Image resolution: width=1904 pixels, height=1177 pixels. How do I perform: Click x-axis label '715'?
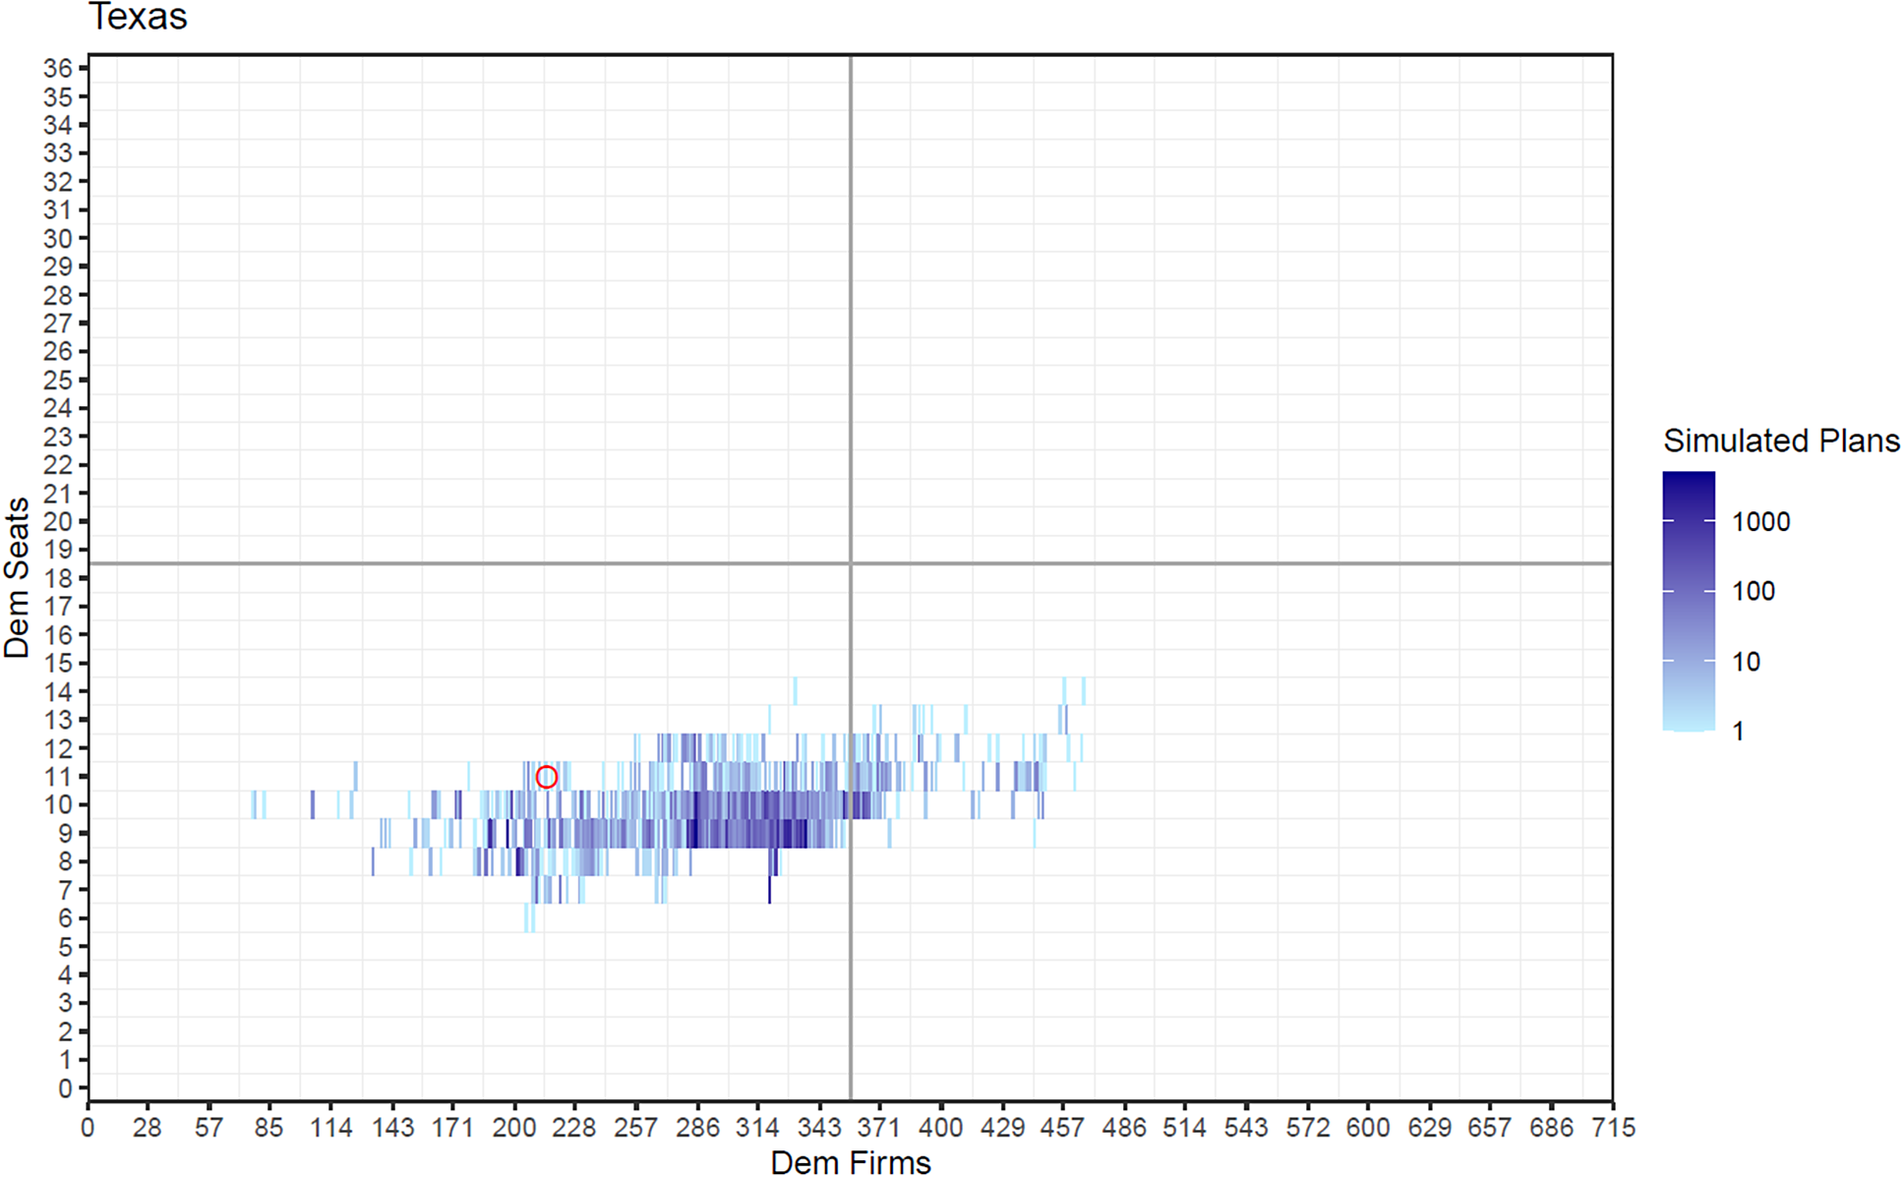[x=1613, y=1128]
